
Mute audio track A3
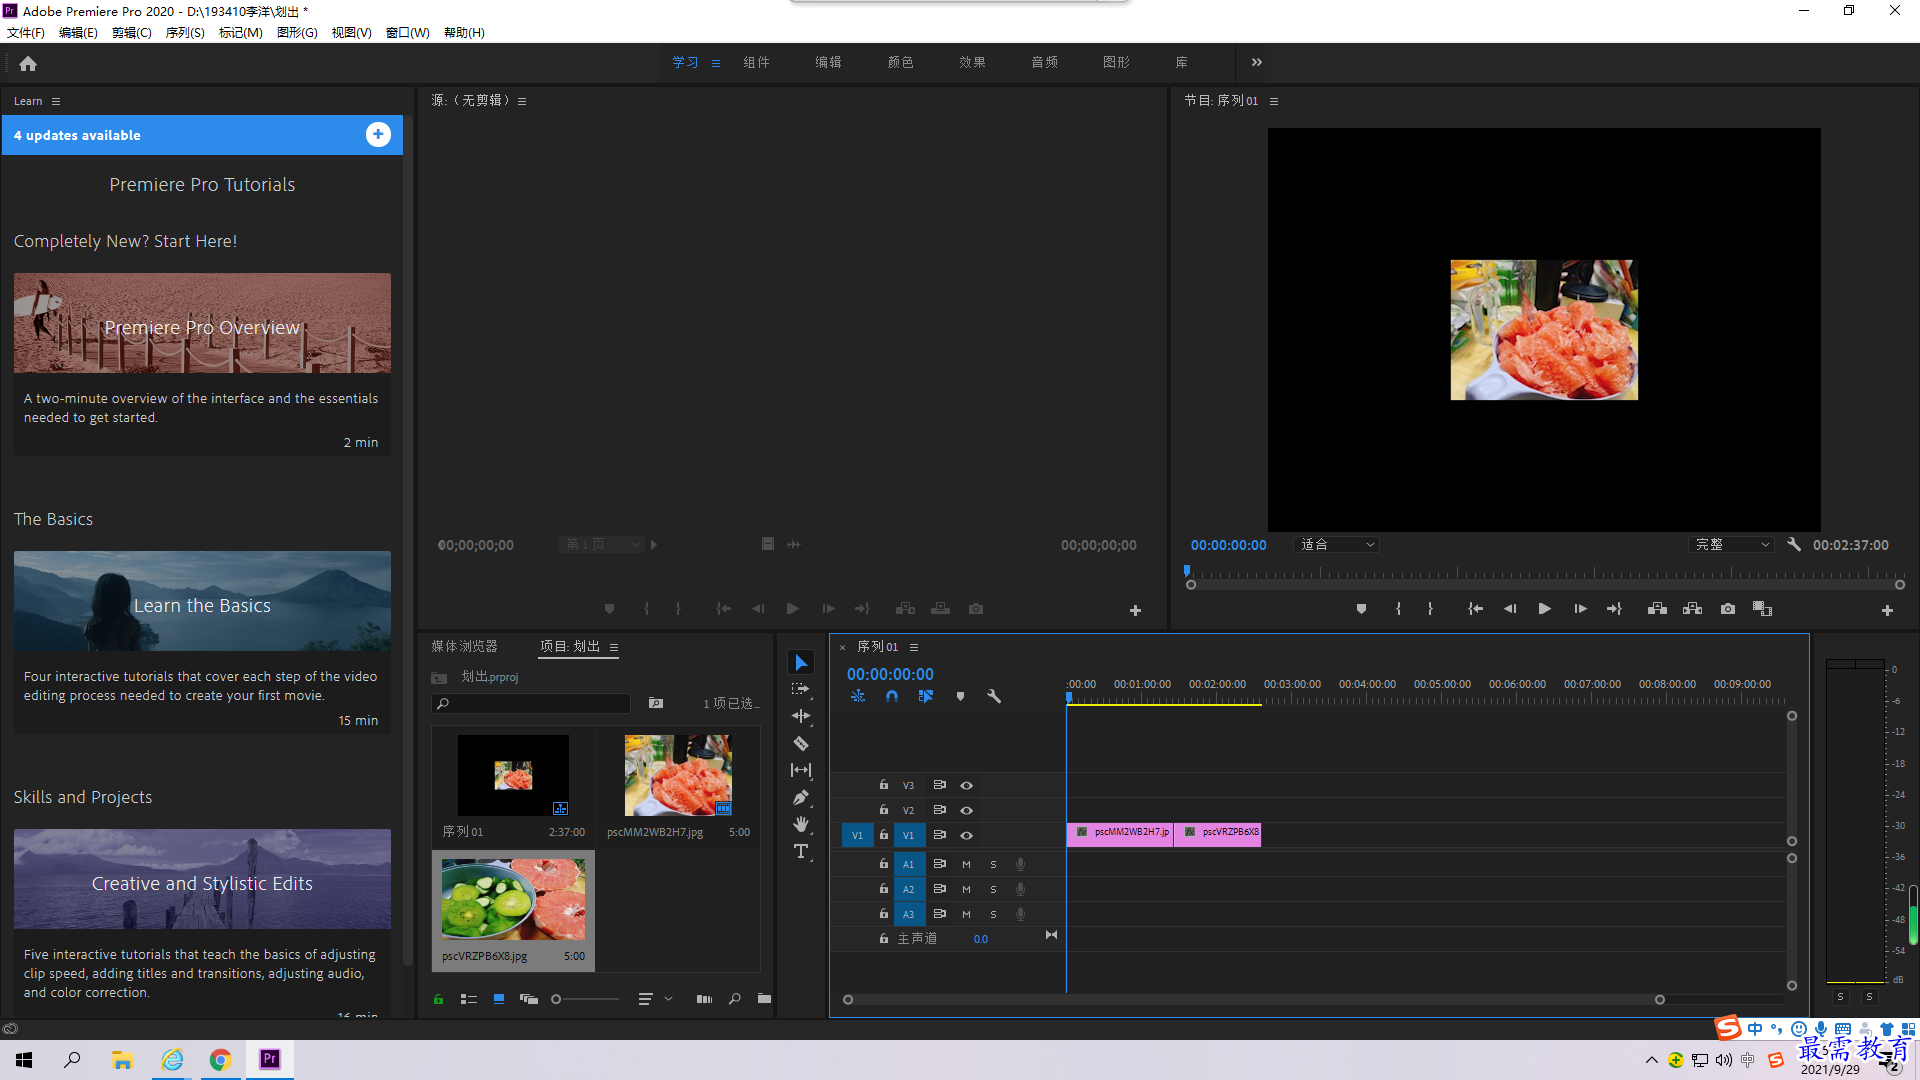966,914
